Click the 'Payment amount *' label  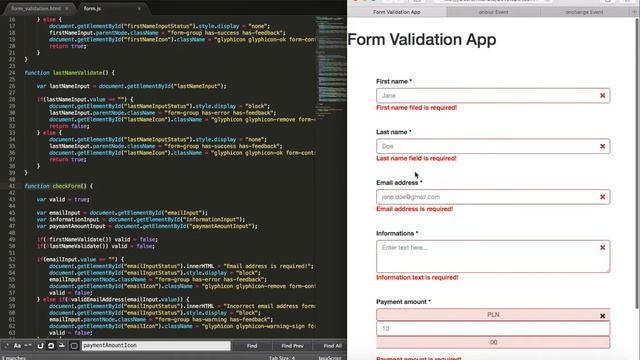403,302
